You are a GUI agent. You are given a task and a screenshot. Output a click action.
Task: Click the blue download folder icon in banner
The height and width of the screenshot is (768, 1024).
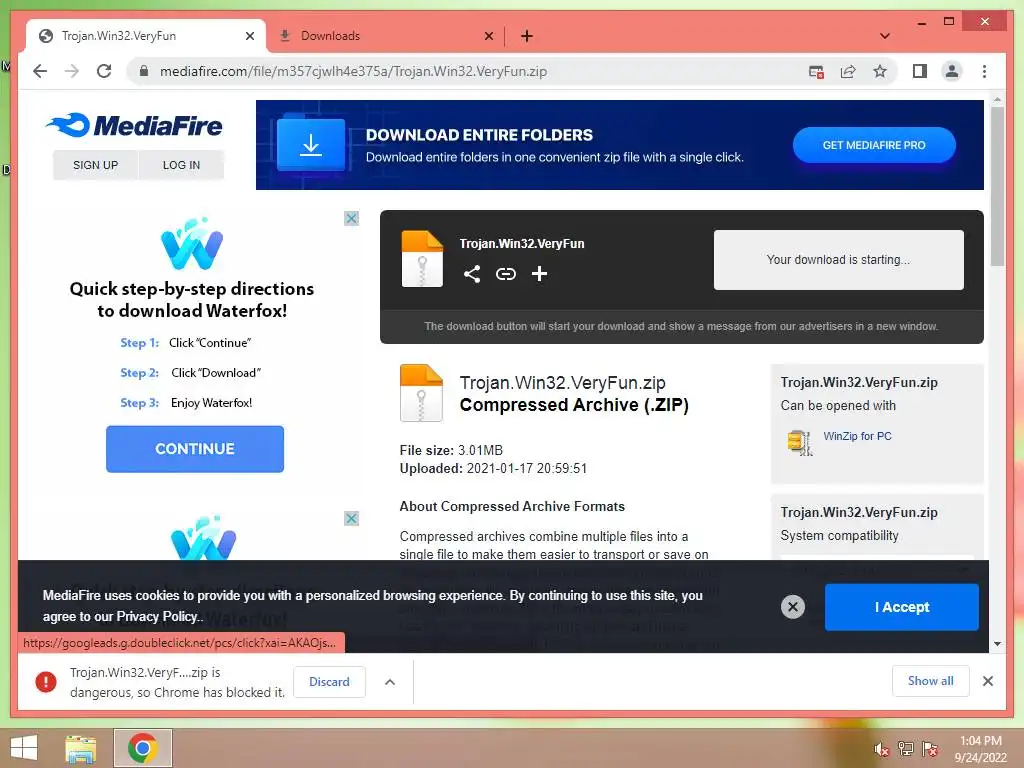pos(311,144)
